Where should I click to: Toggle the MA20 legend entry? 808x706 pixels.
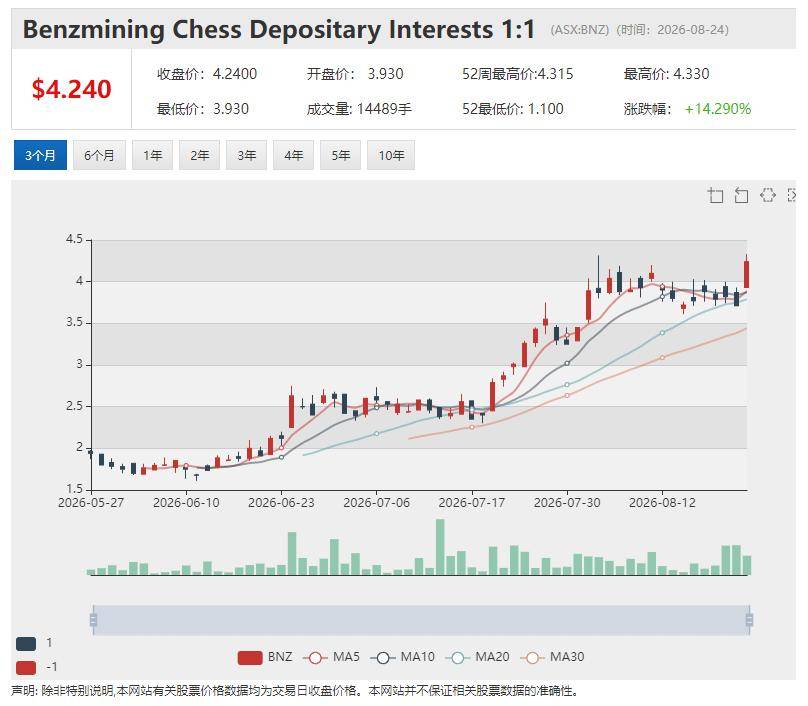click(477, 657)
